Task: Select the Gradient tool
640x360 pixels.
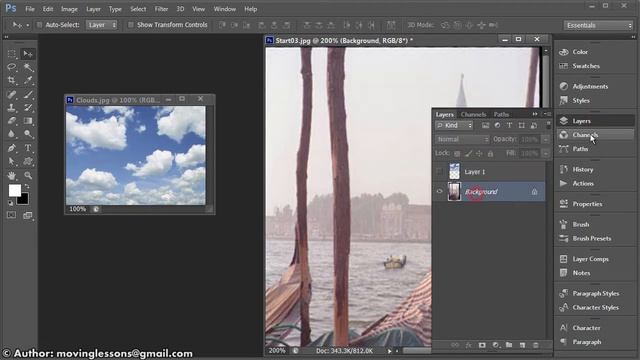Action: [x=28, y=121]
